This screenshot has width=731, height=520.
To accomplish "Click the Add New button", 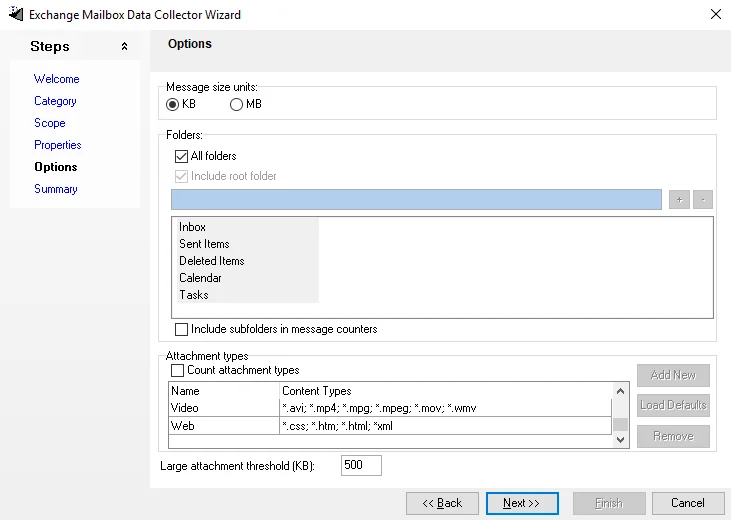I will tap(673, 375).
